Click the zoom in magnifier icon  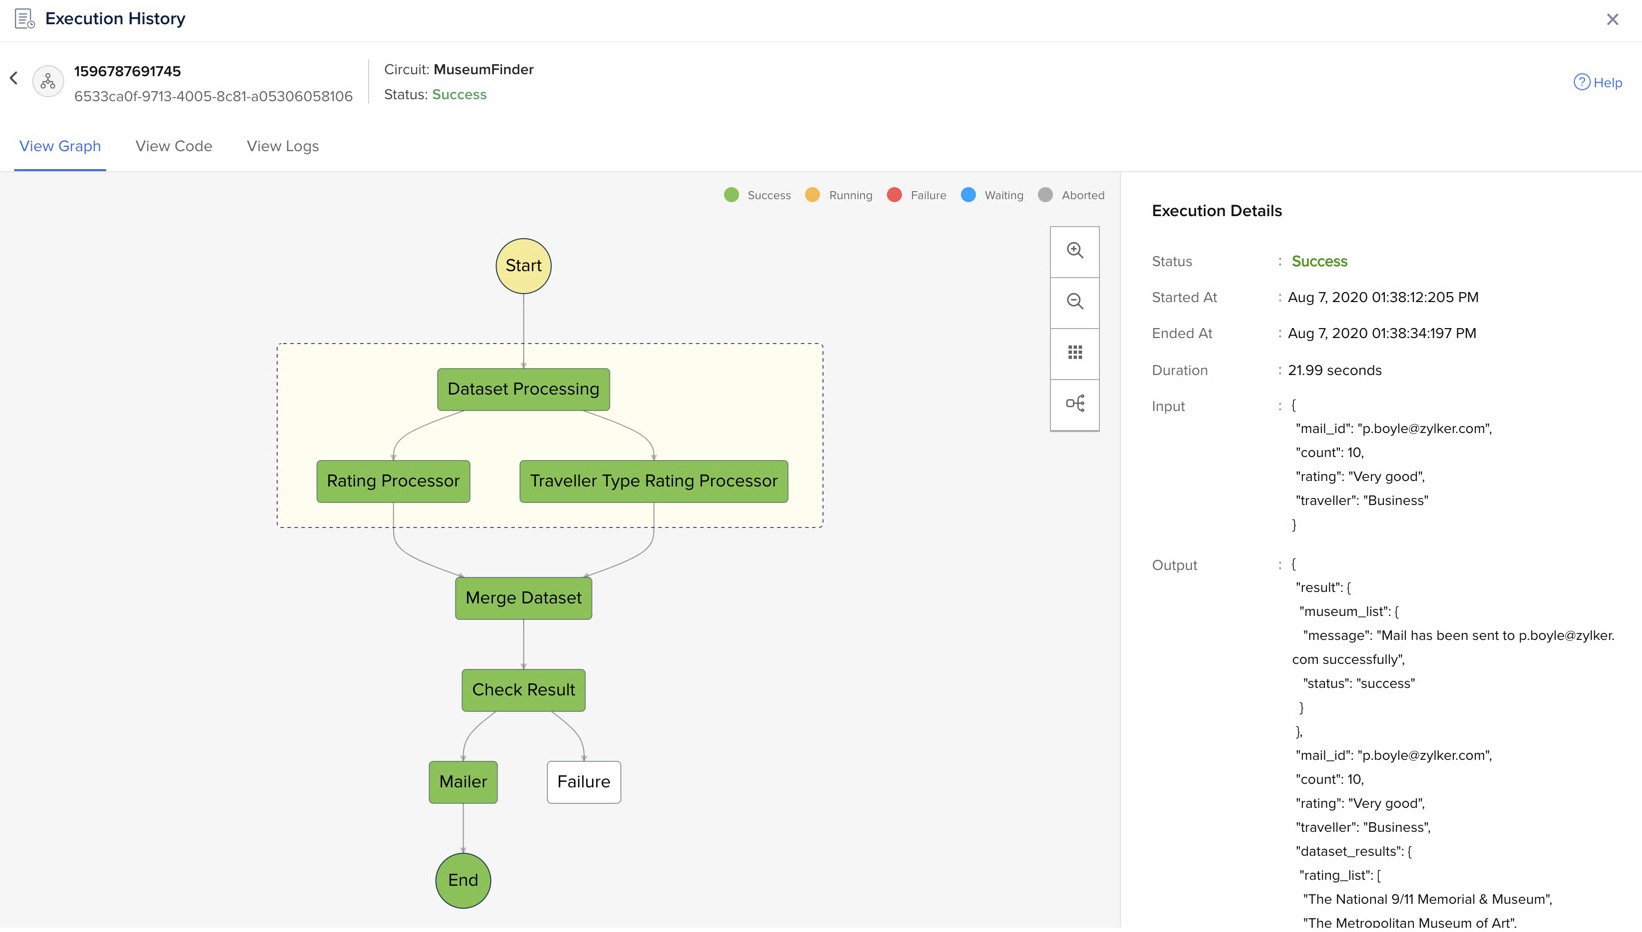pyautogui.click(x=1075, y=251)
